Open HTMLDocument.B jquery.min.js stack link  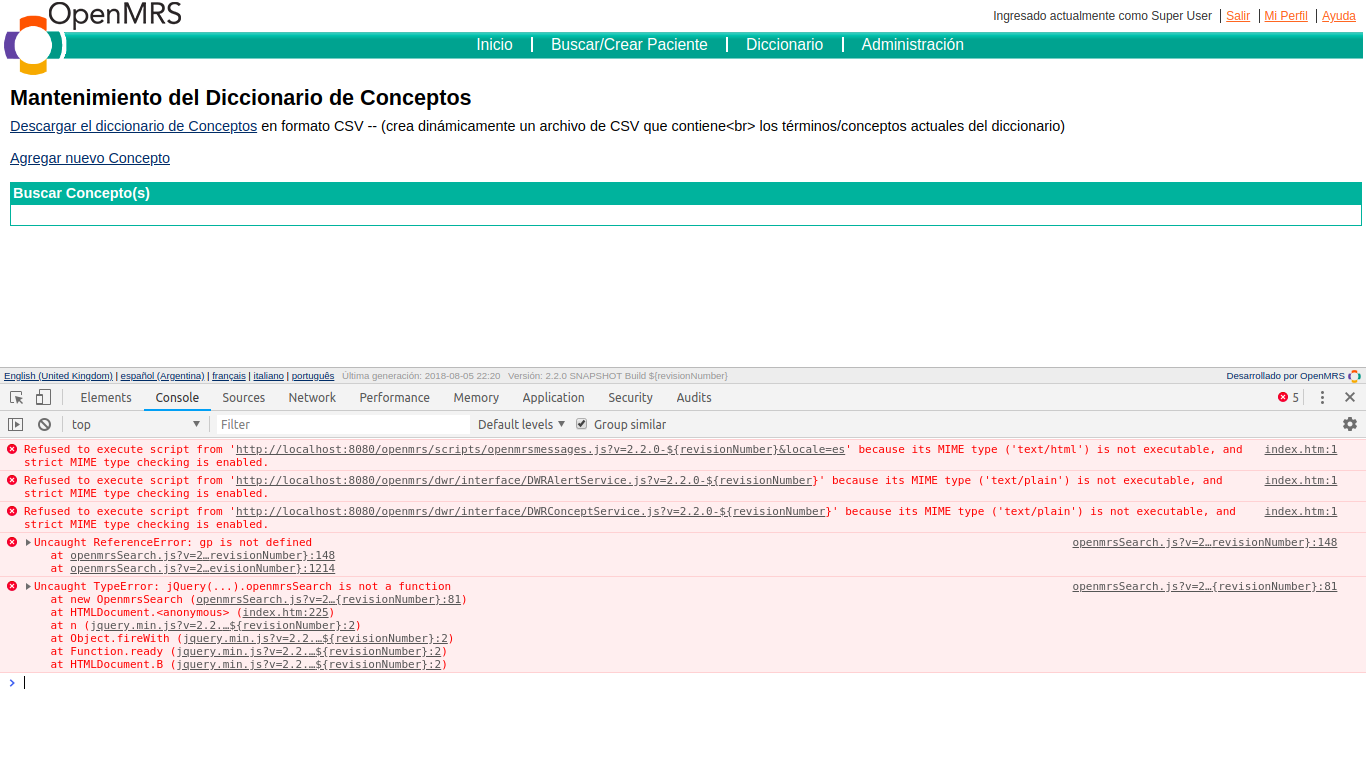tap(308, 664)
